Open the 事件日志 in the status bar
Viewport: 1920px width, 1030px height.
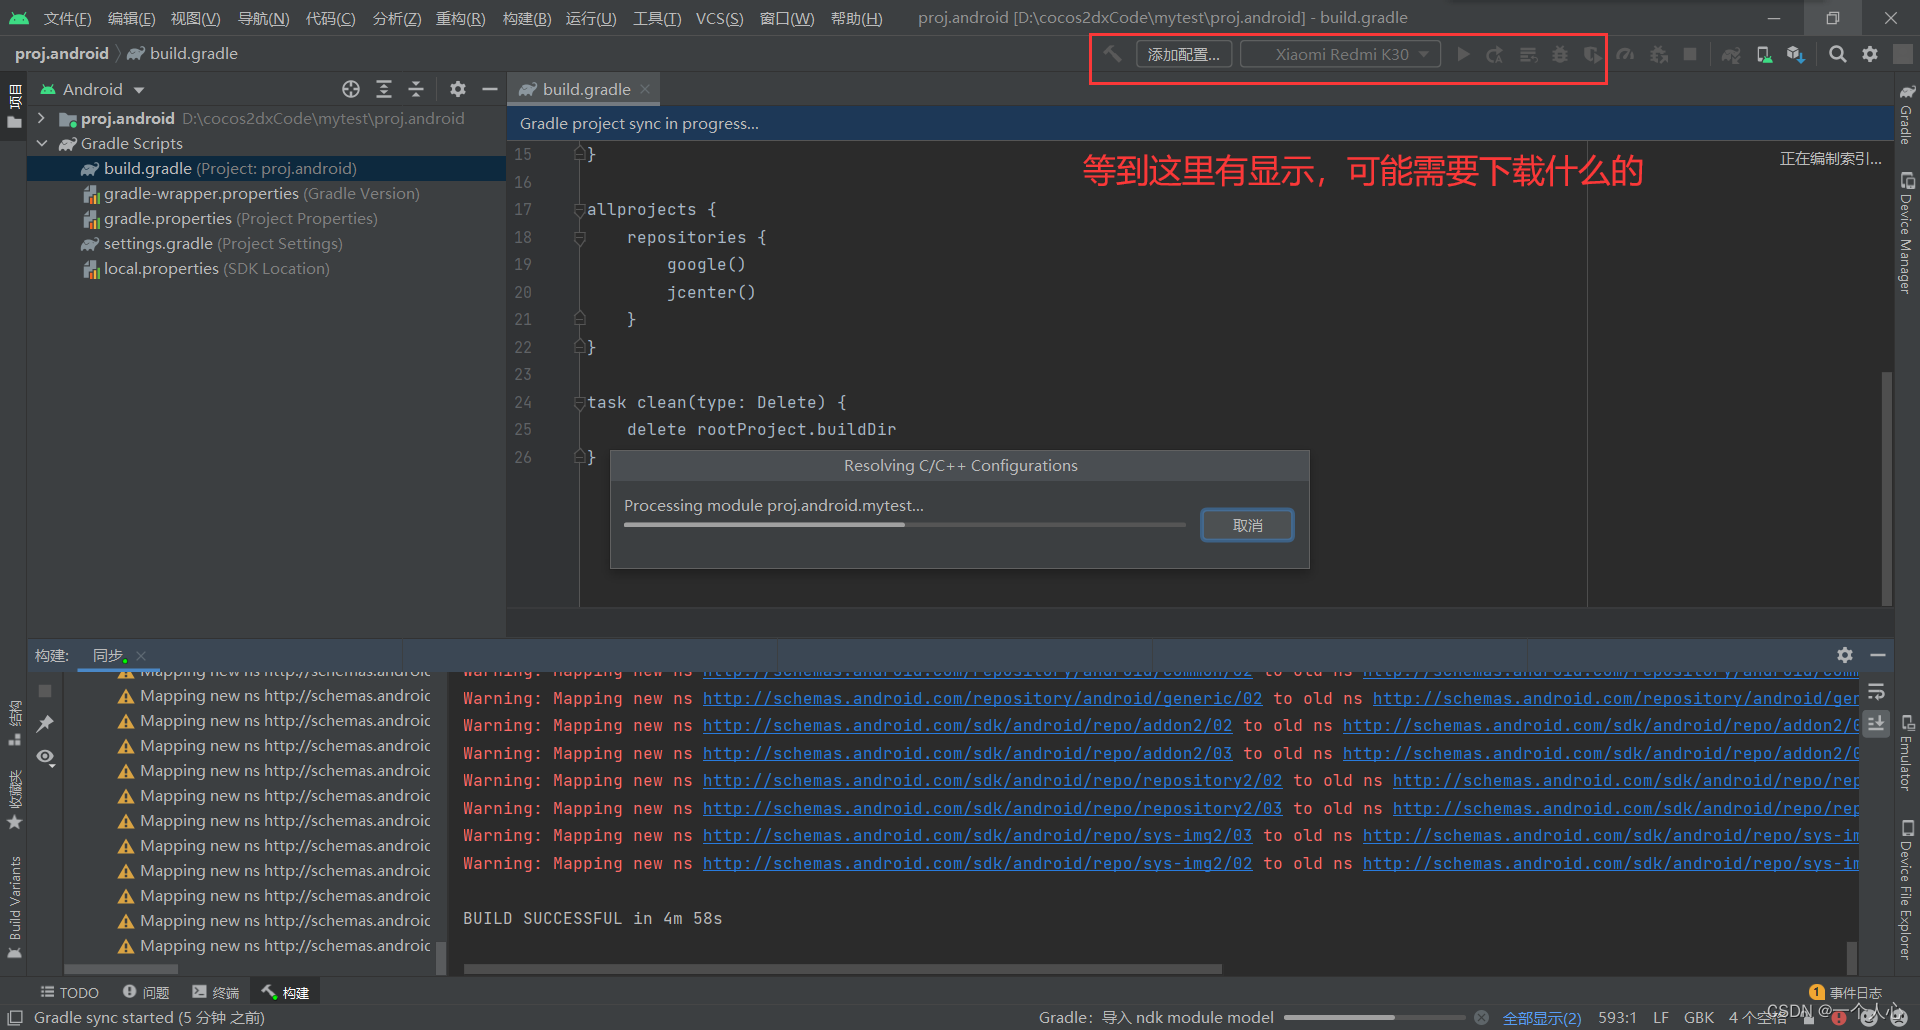(x=1856, y=992)
